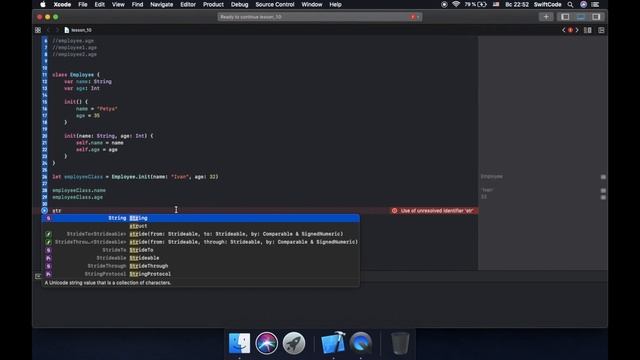Toggle the debug area panel
The width and height of the screenshot is (640, 360).
580,17
